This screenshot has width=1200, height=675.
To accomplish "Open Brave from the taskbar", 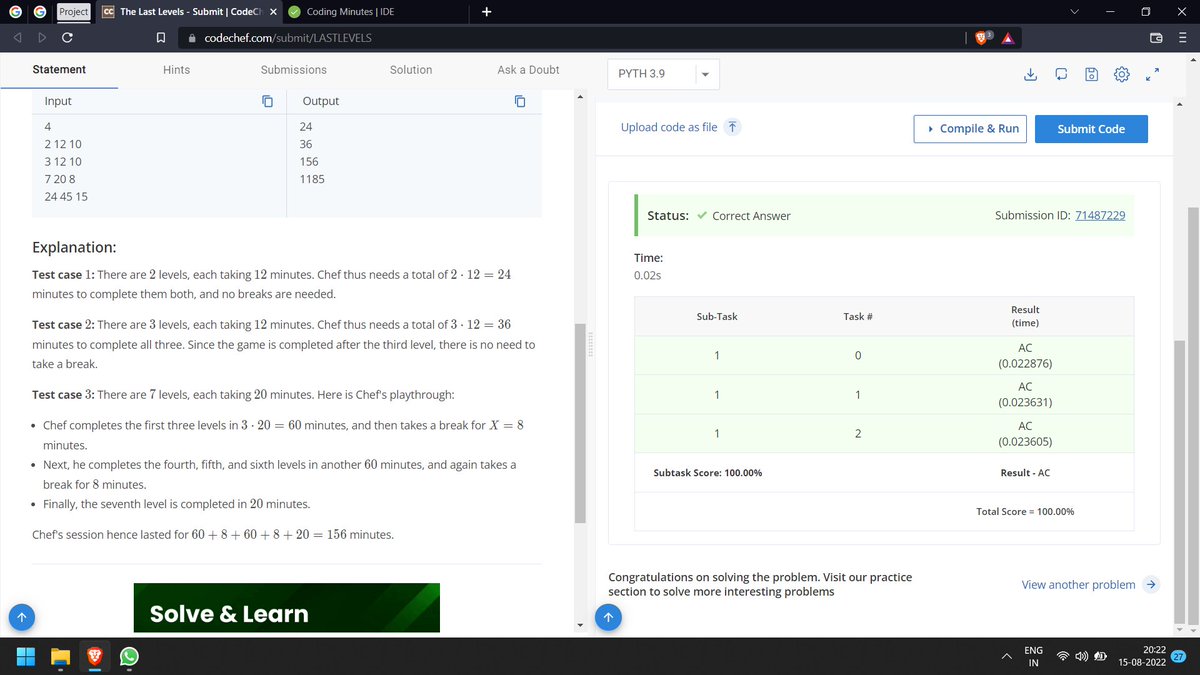I will [x=94, y=657].
